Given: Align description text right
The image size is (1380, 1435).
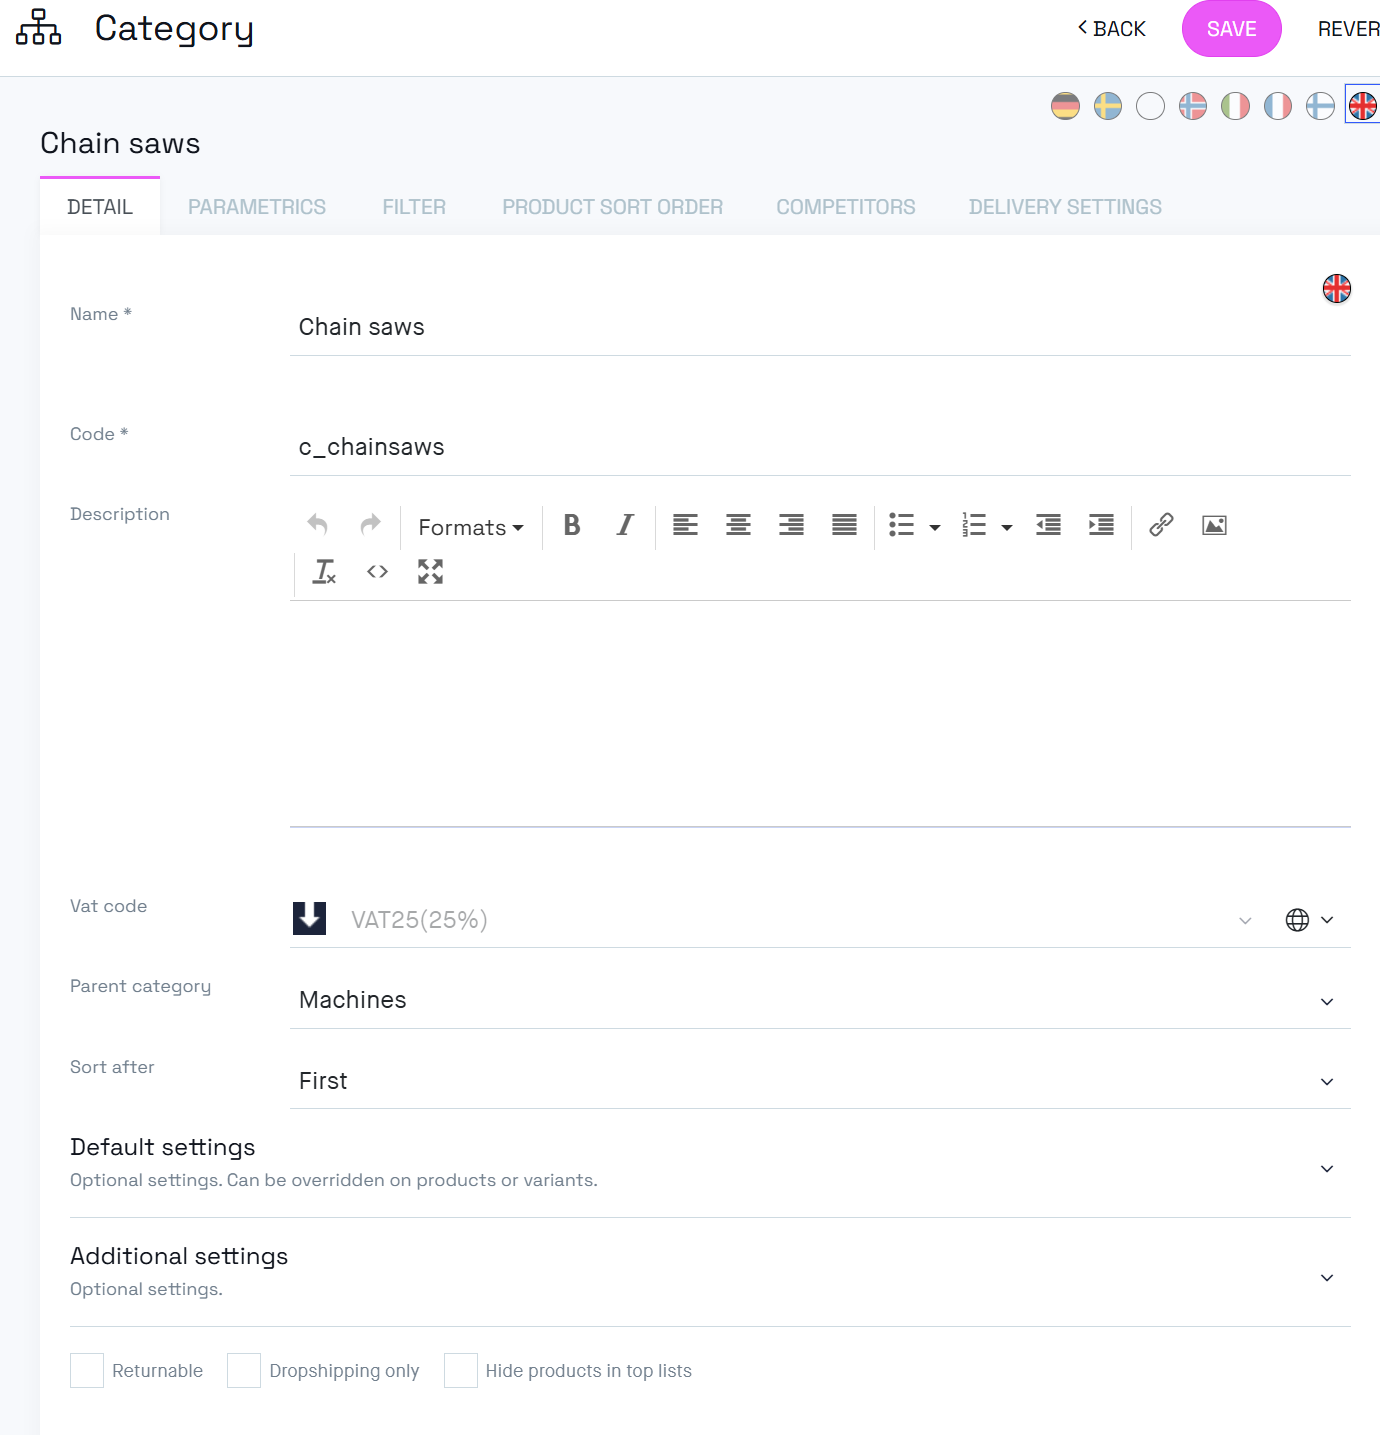Looking at the screenshot, I should [791, 525].
